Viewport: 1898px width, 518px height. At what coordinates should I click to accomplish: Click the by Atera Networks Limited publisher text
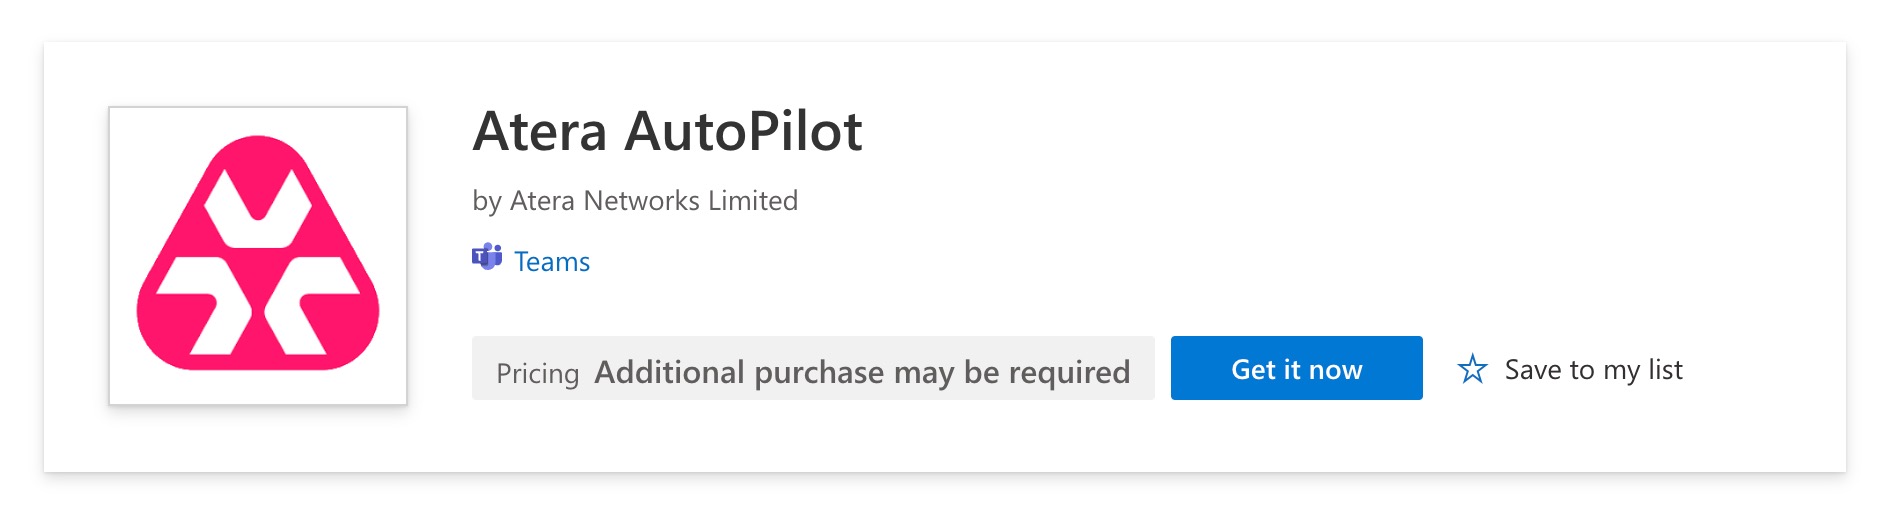[x=635, y=201]
